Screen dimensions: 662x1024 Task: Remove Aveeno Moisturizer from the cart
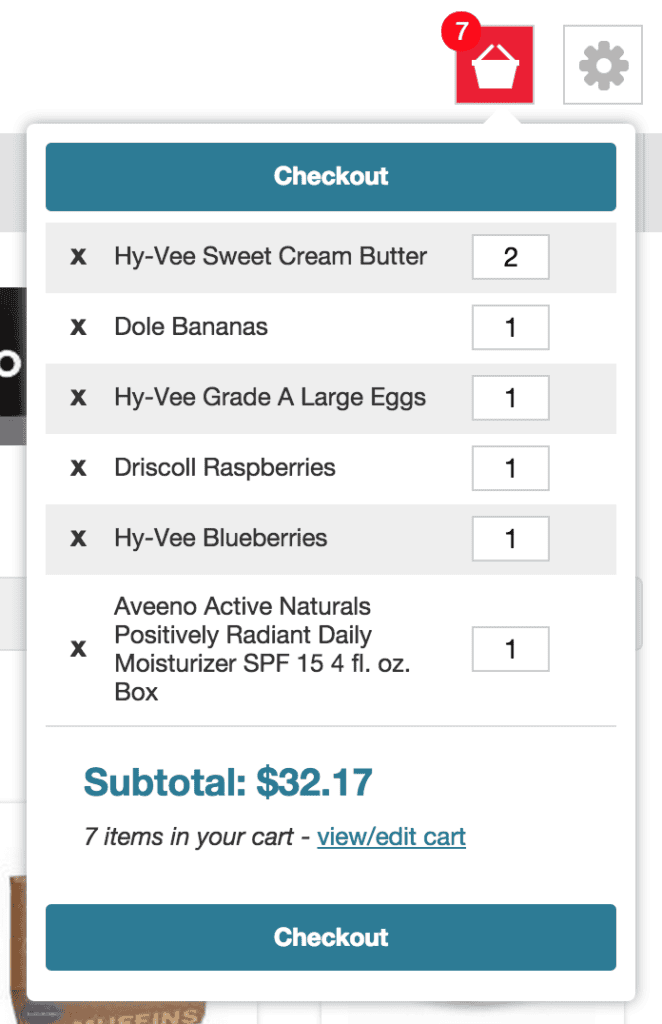(x=78, y=649)
